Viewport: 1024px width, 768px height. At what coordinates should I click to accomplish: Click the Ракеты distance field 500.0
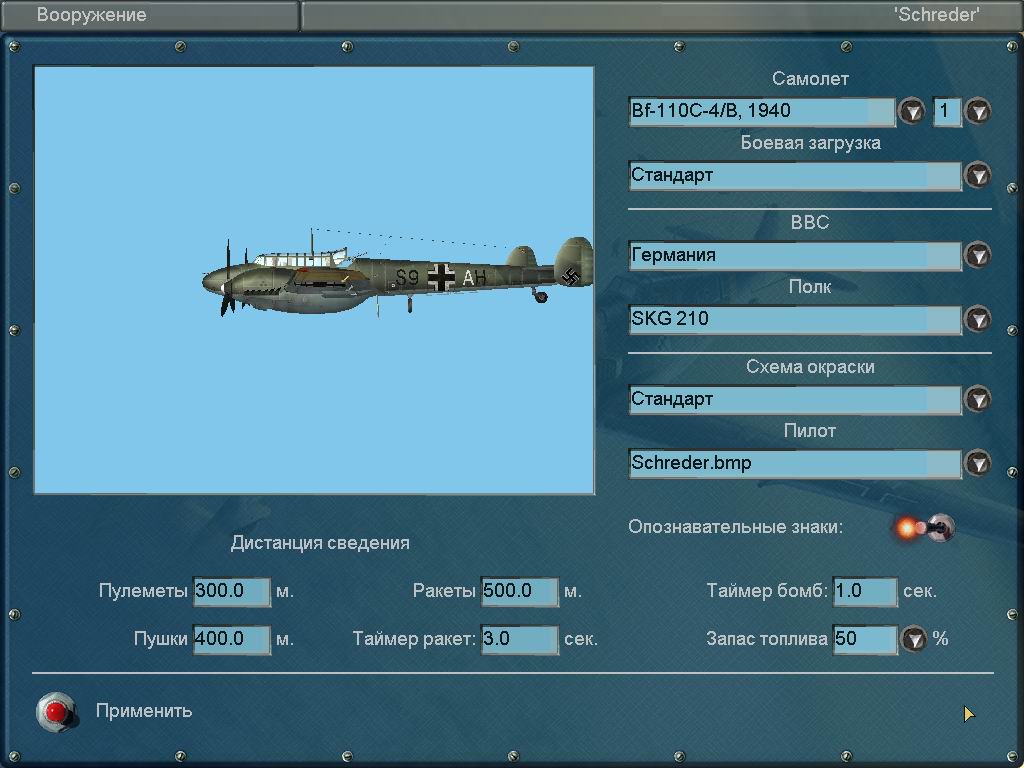pos(520,592)
